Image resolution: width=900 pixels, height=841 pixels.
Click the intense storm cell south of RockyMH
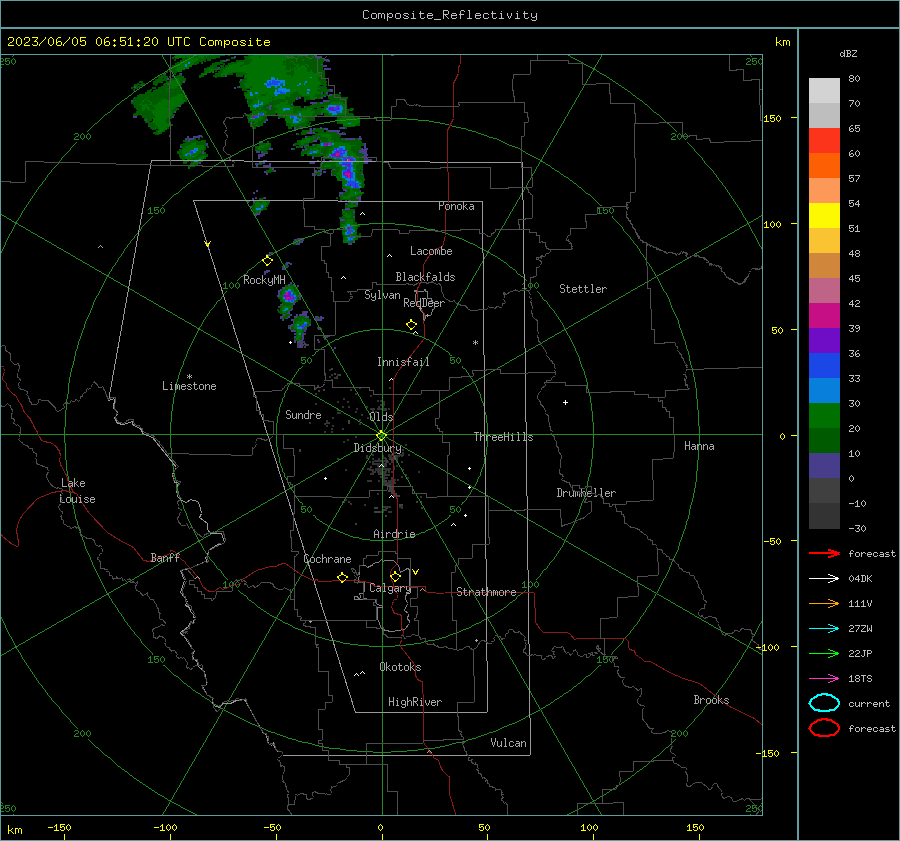[x=289, y=296]
